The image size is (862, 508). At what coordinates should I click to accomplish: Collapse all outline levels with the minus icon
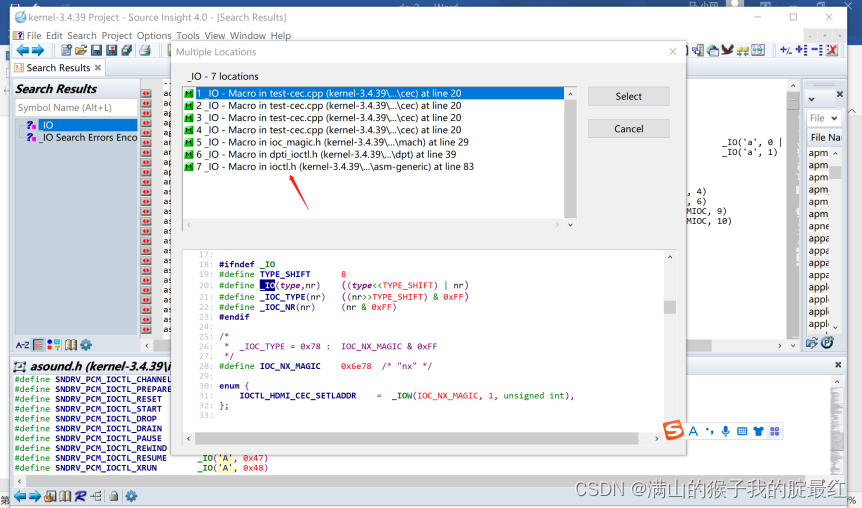(817, 50)
